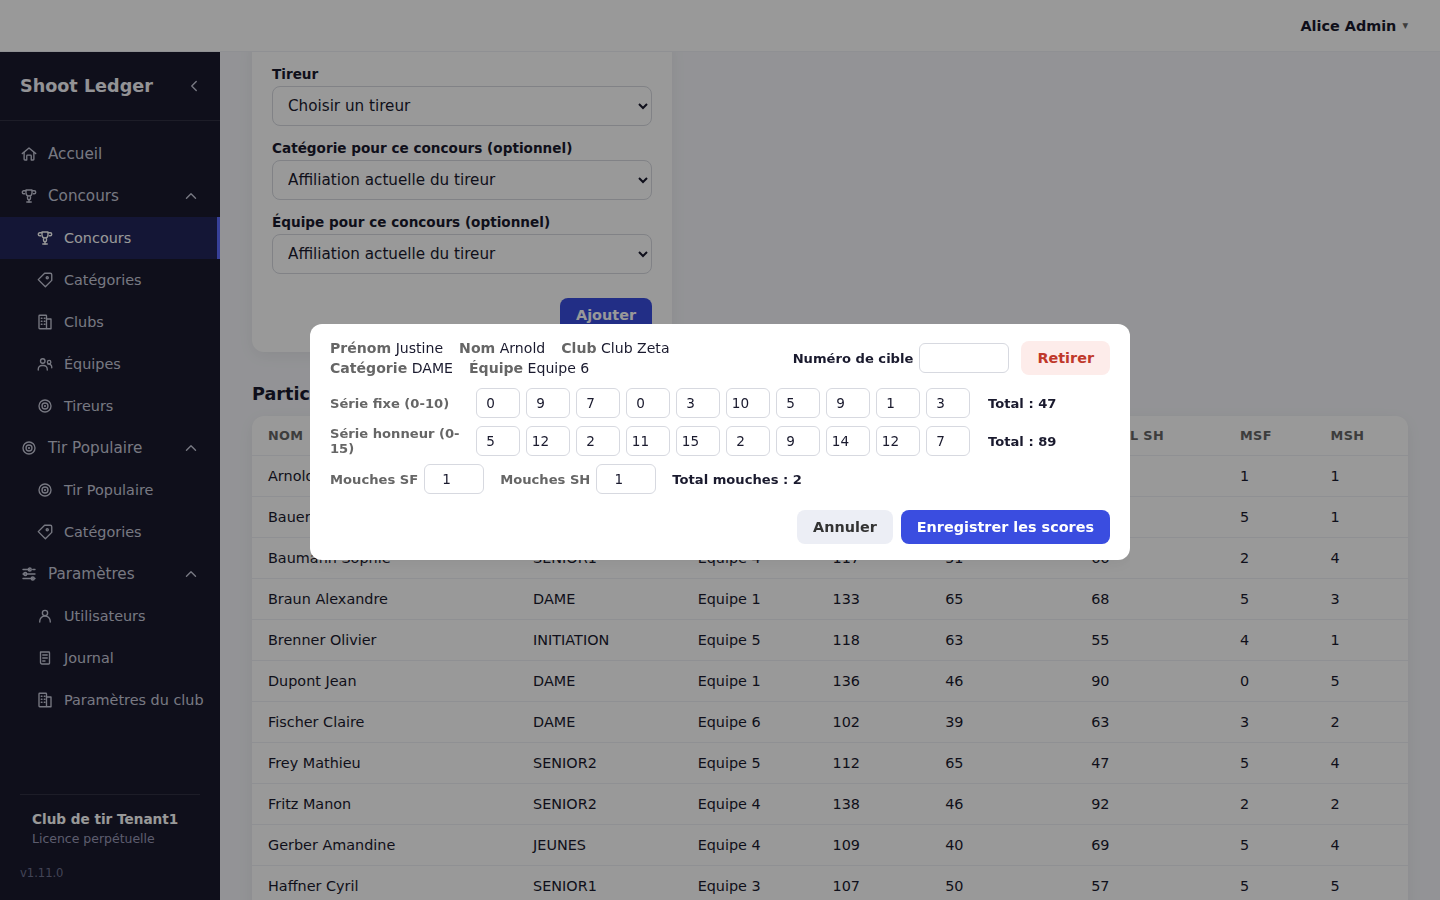This screenshot has width=1440, height=900.
Task: Click the Série honneur field containing 14
Action: click(848, 441)
